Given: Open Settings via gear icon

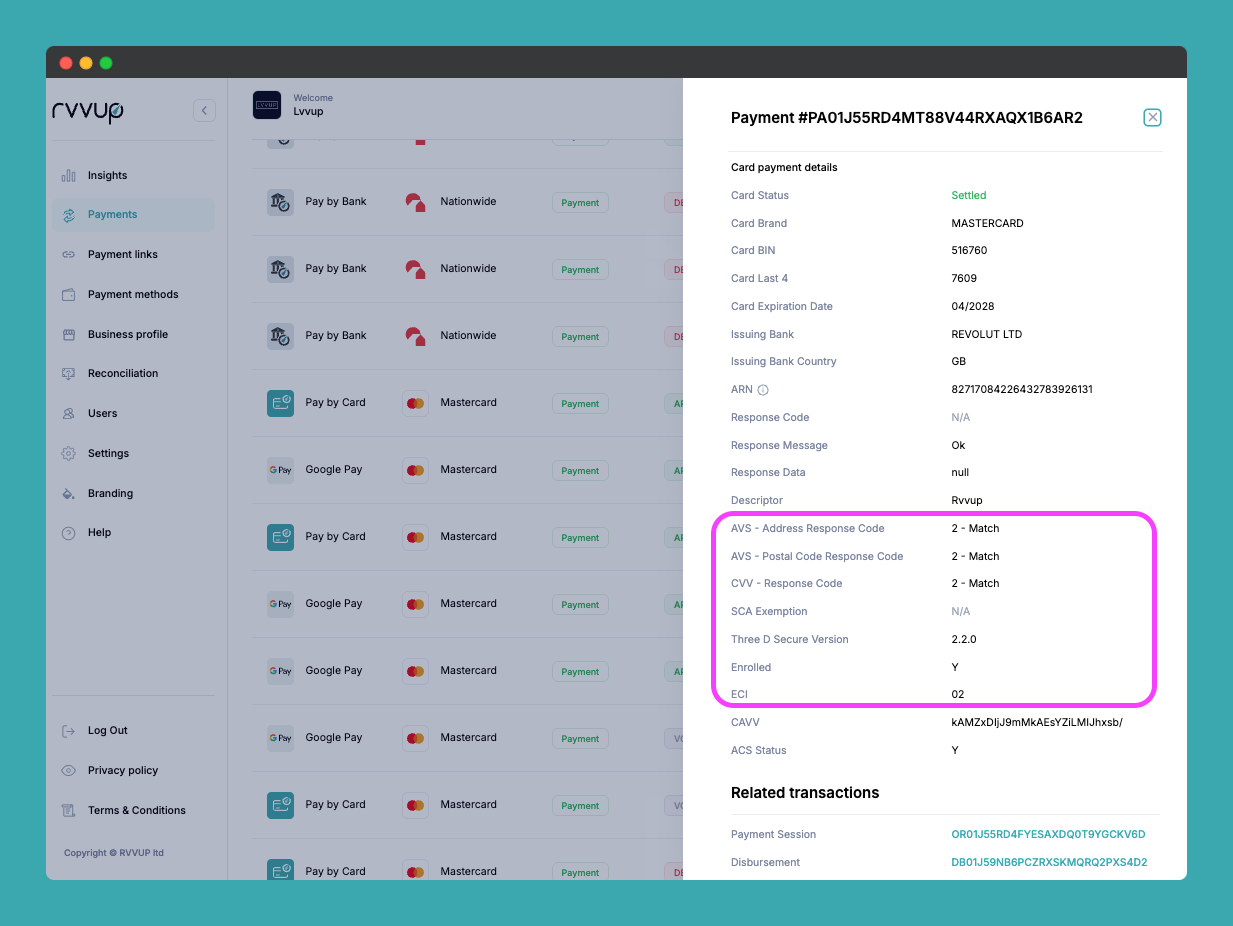Looking at the screenshot, I should (69, 453).
